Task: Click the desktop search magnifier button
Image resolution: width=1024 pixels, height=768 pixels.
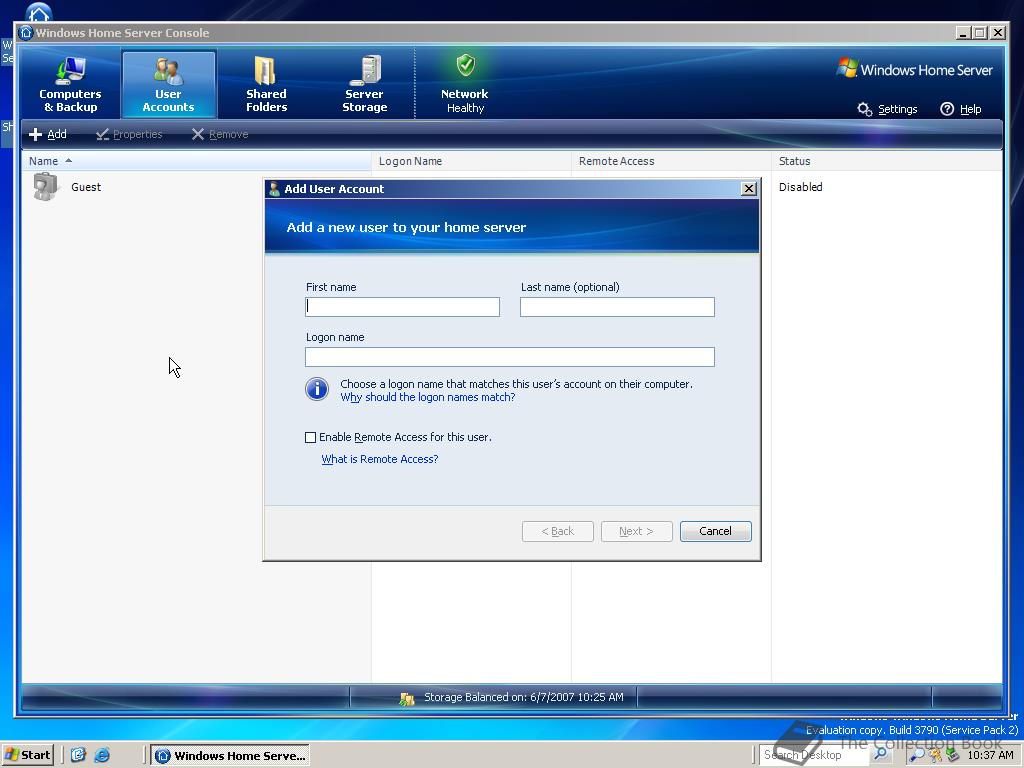Action: pos(880,754)
